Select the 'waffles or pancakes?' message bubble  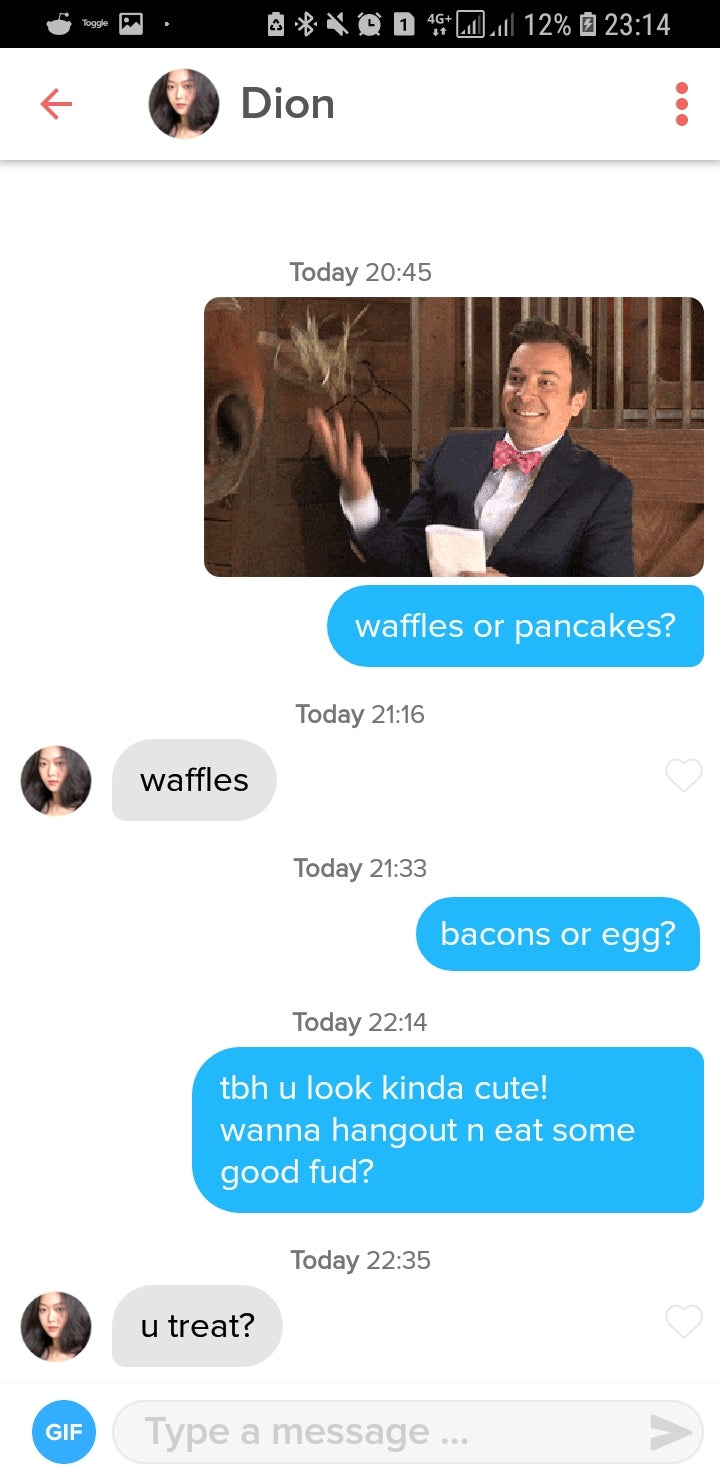pos(515,626)
